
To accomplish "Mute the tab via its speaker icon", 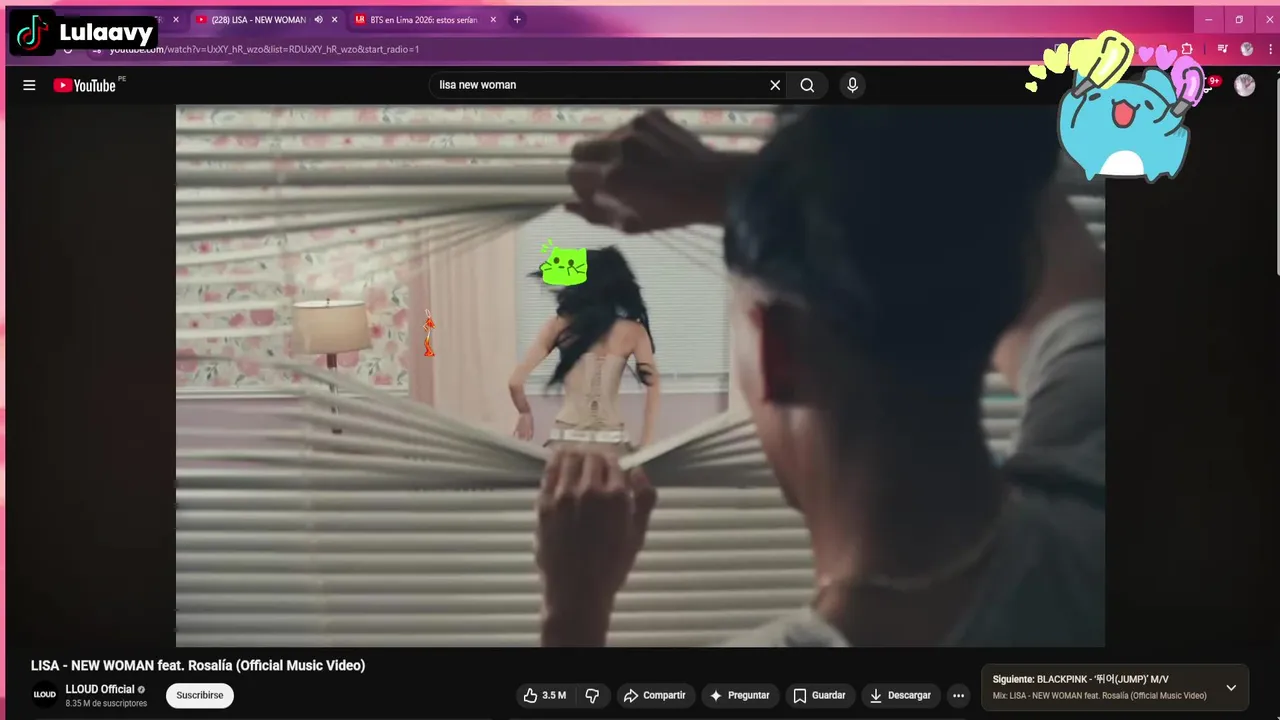I will click(x=318, y=20).
